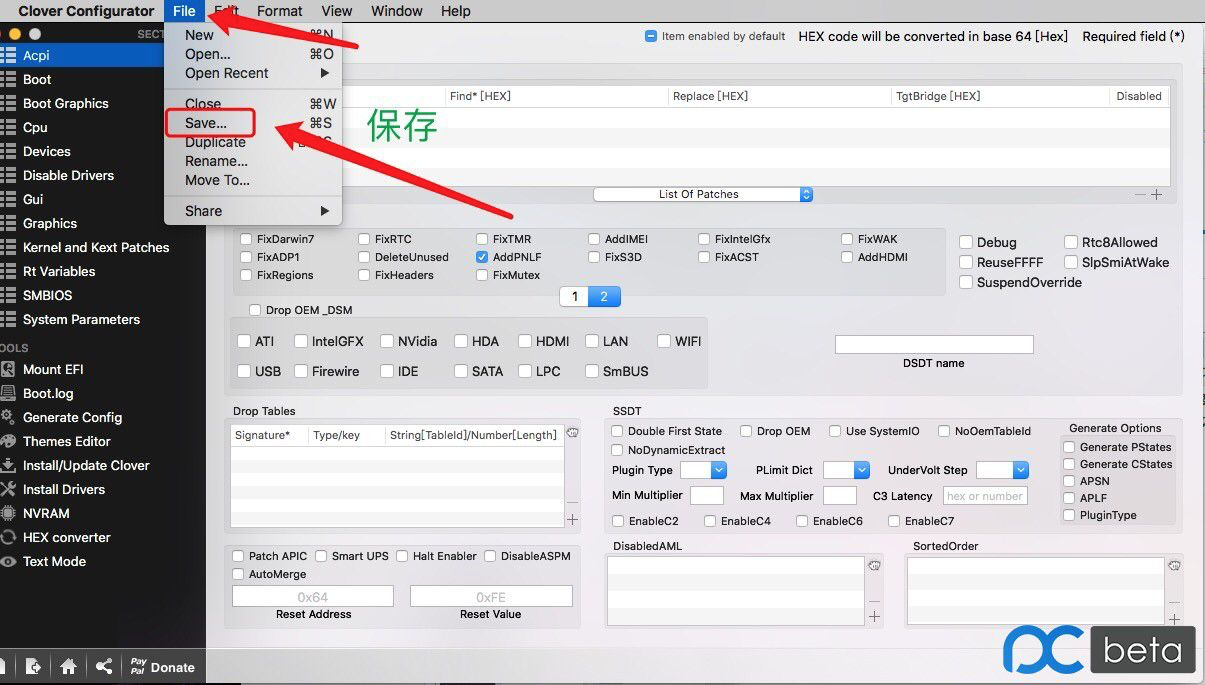This screenshot has height=685, width=1205.
Task: Open the Format menu
Action: 279,11
